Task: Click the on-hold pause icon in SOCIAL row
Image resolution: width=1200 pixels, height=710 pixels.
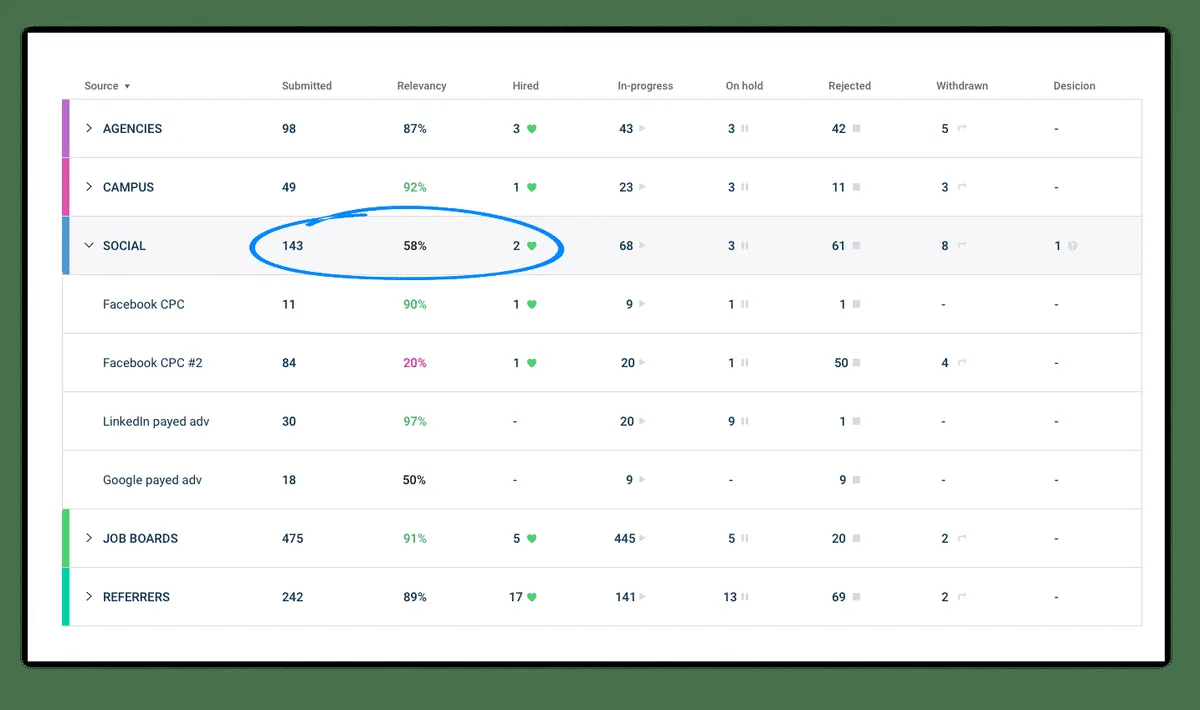Action: (745, 246)
